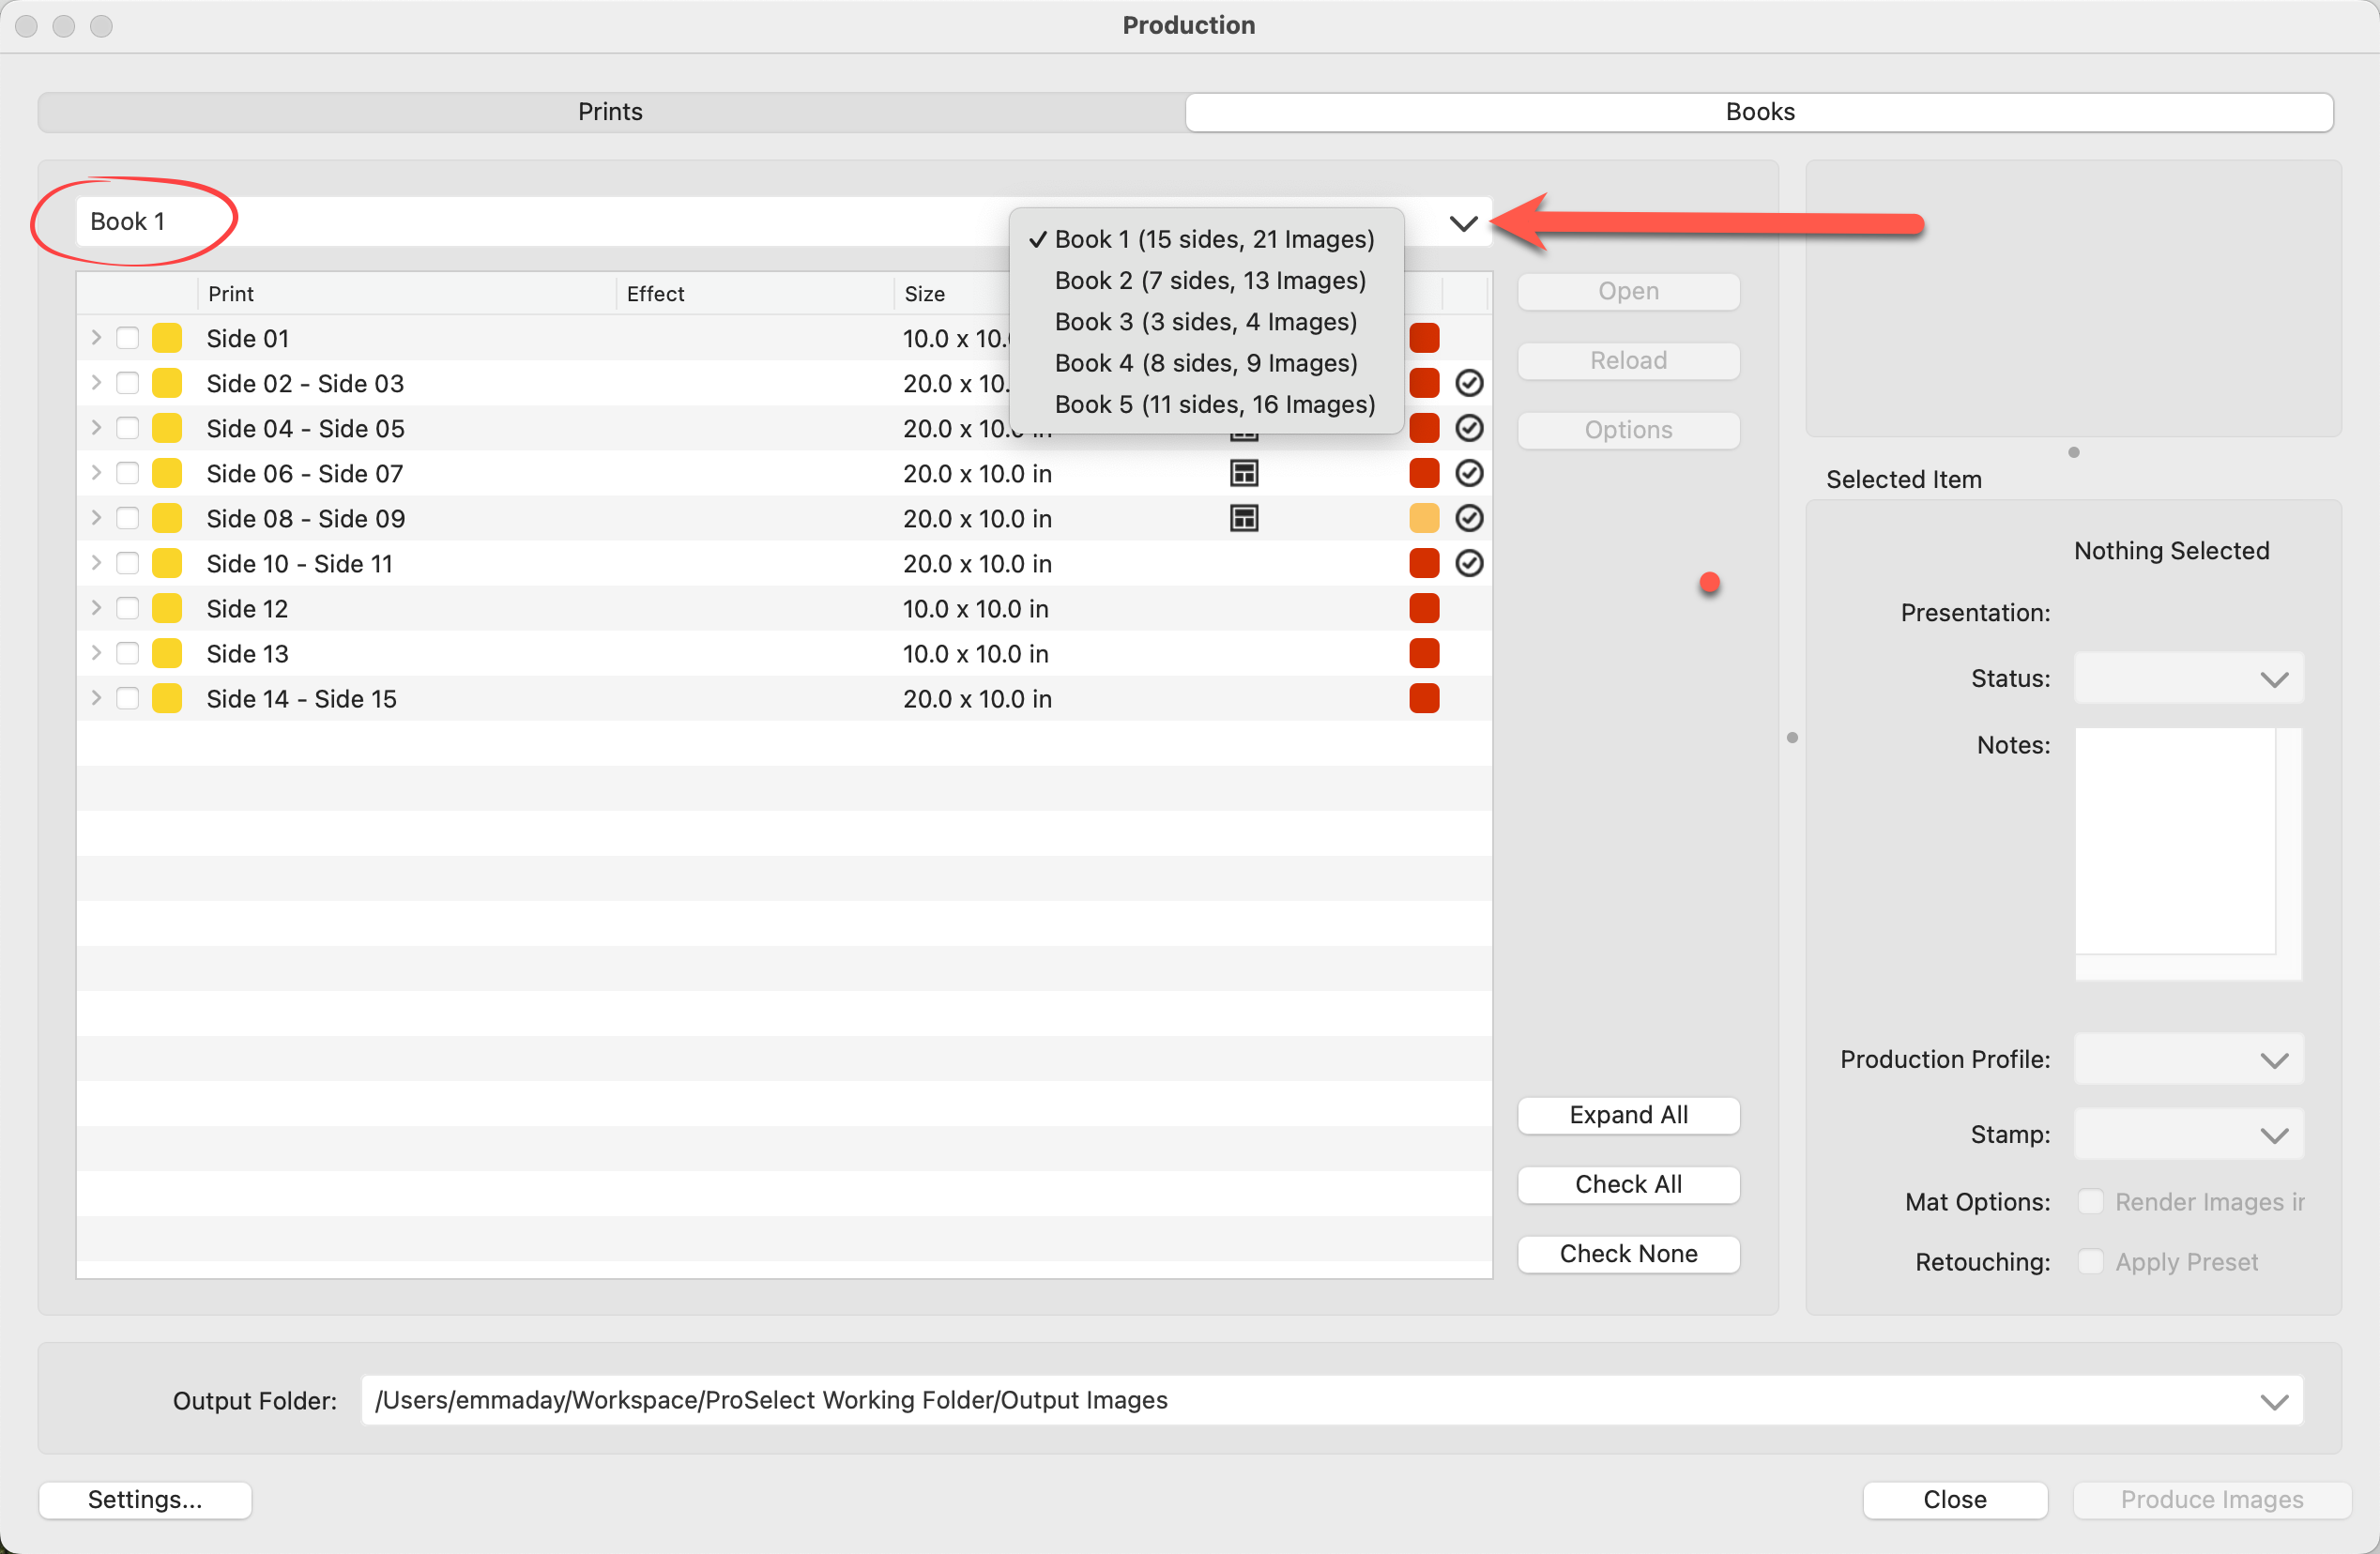
Task: Open the Output Folder dropdown arrow
Action: pos(2273,1400)
